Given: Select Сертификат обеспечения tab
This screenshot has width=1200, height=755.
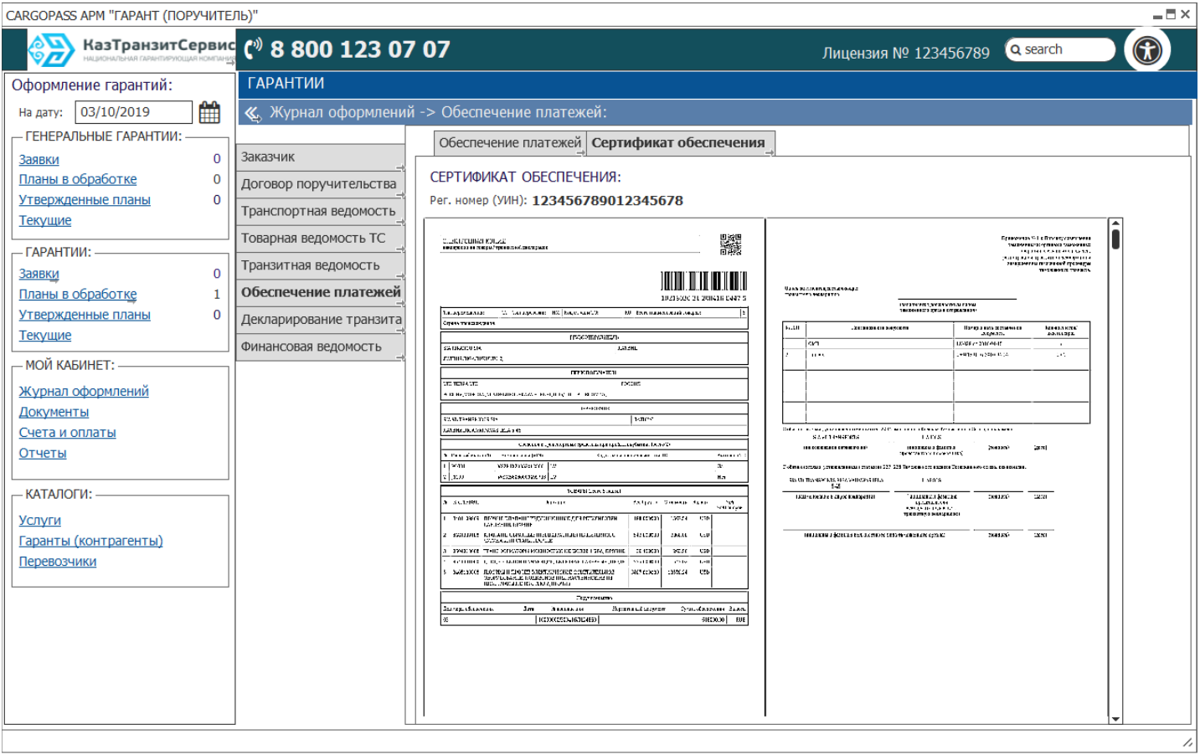Looking at the screenshot, I should pyautogui.click(x=679, y=143).
